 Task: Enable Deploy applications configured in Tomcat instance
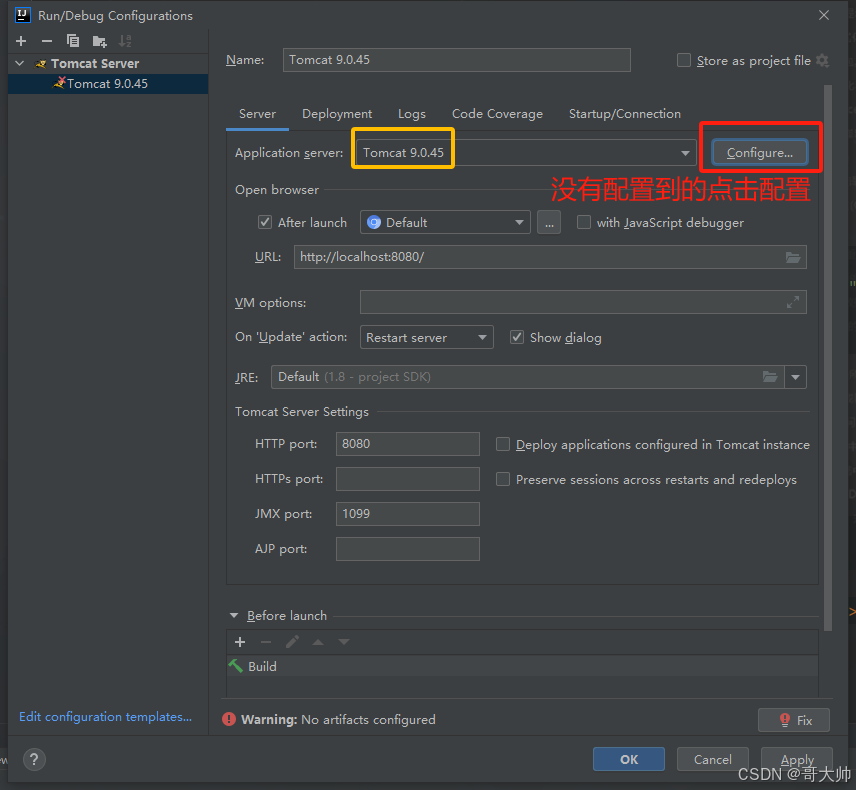click(x=502, y=444)
